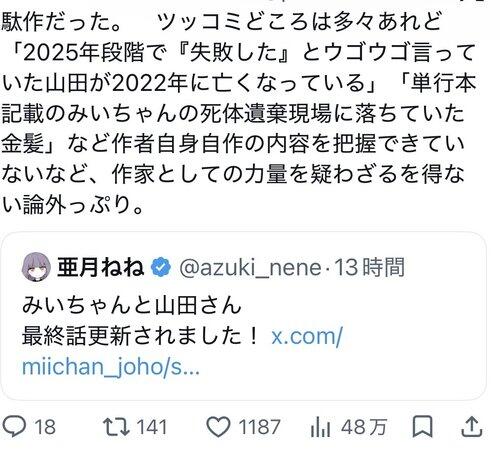The image size is (500, 456).
Task: Tap the 18 reply count
Action: click(x=45, y=427)
